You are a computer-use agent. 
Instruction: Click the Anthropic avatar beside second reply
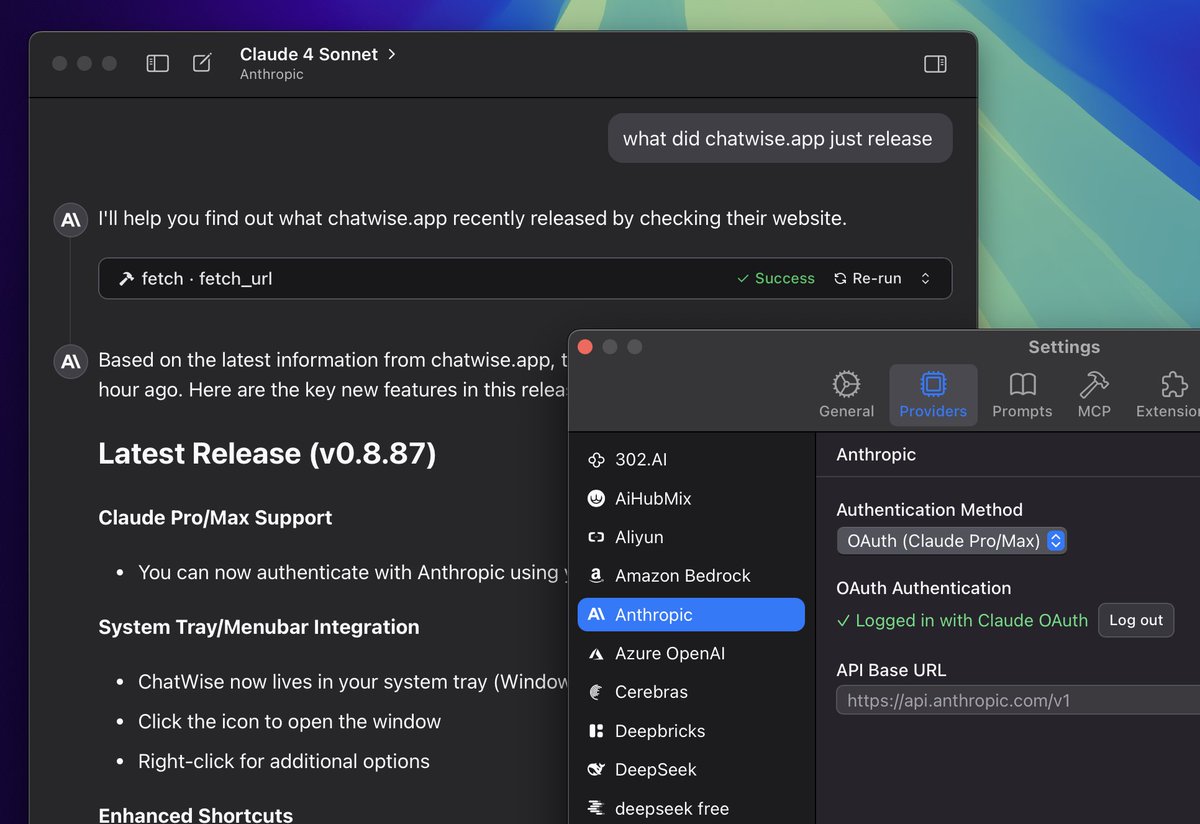(x=71, y=361)
